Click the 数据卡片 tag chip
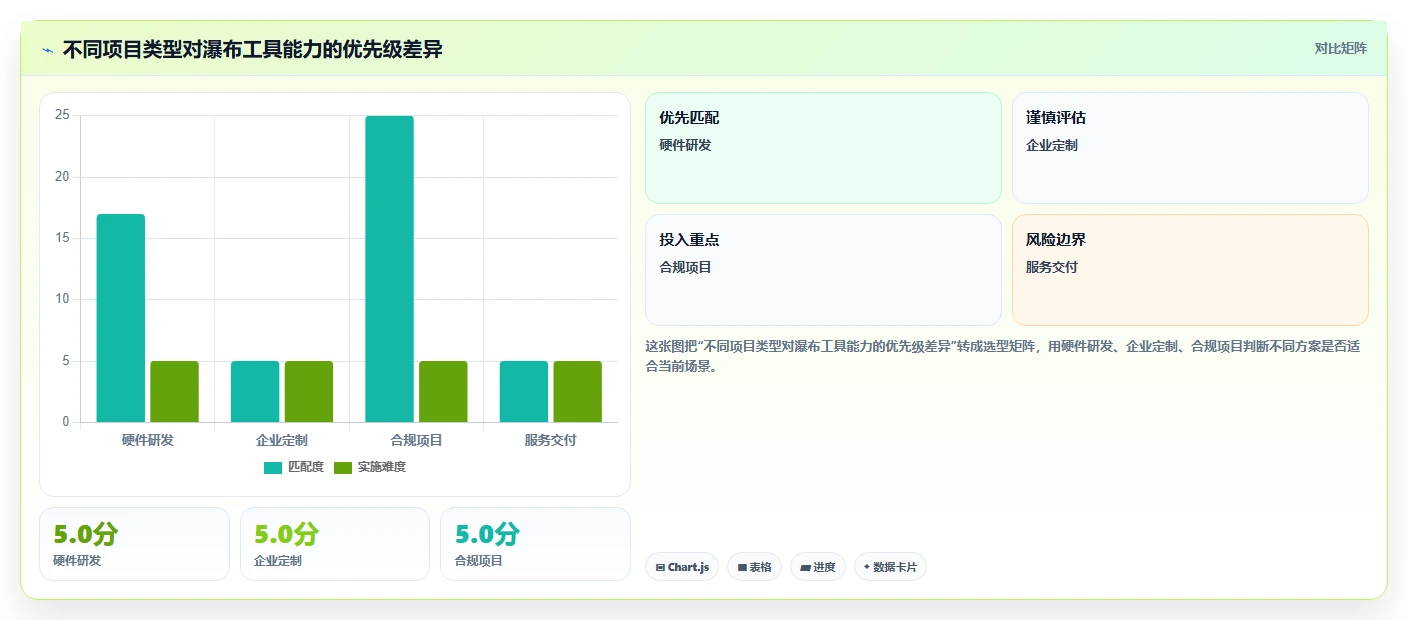This screenshot has width=1408, height=620. pos(890,567)
